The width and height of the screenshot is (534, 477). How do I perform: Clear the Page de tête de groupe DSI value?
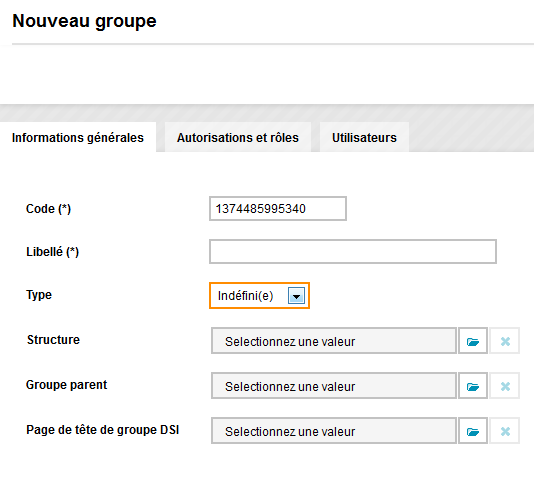pyautogui.click(x=505, y=431)
